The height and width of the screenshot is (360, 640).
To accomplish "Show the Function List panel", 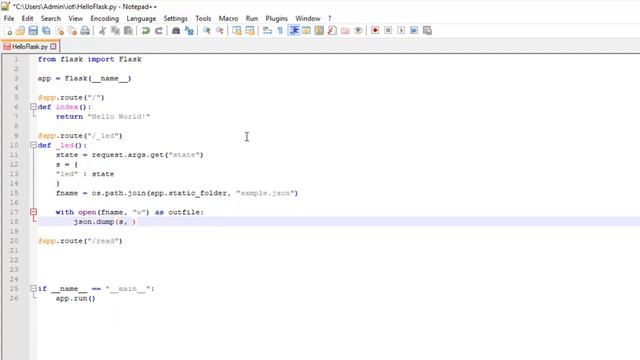I will click(332, 31).
